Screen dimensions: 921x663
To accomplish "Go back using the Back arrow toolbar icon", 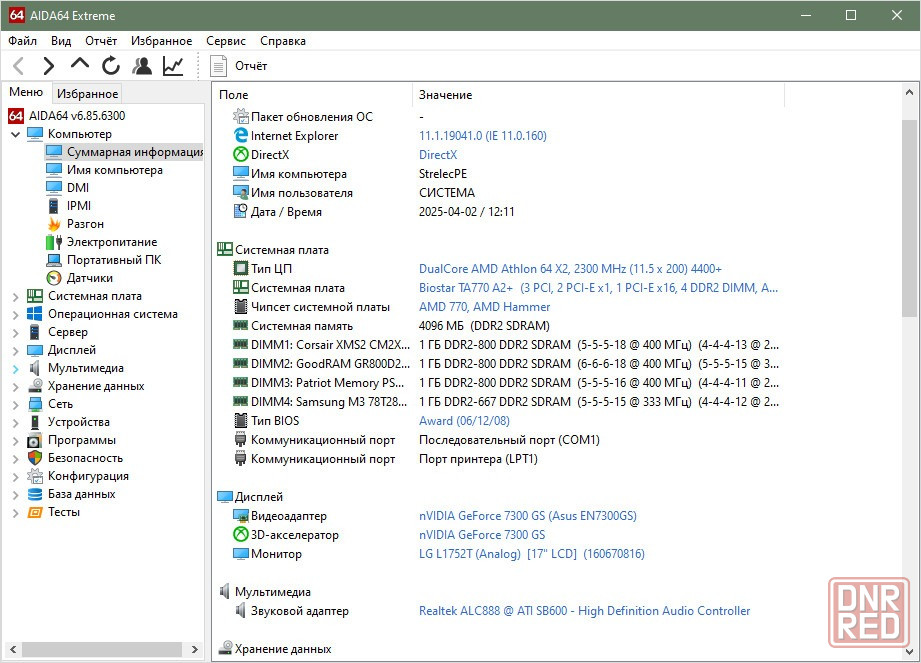I will tap(19, 66).
